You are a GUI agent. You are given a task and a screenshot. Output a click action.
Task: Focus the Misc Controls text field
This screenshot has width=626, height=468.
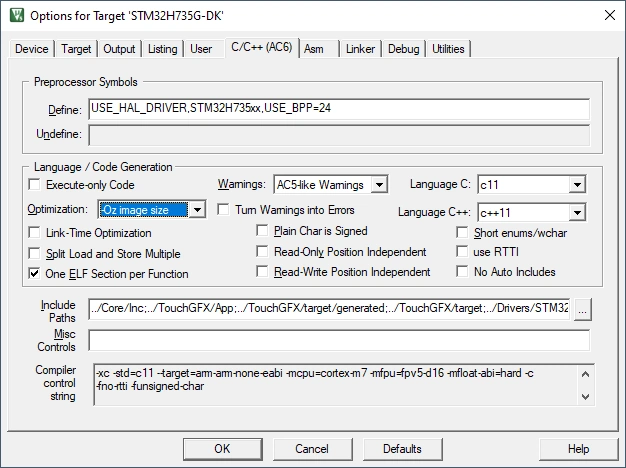[338, 340]
